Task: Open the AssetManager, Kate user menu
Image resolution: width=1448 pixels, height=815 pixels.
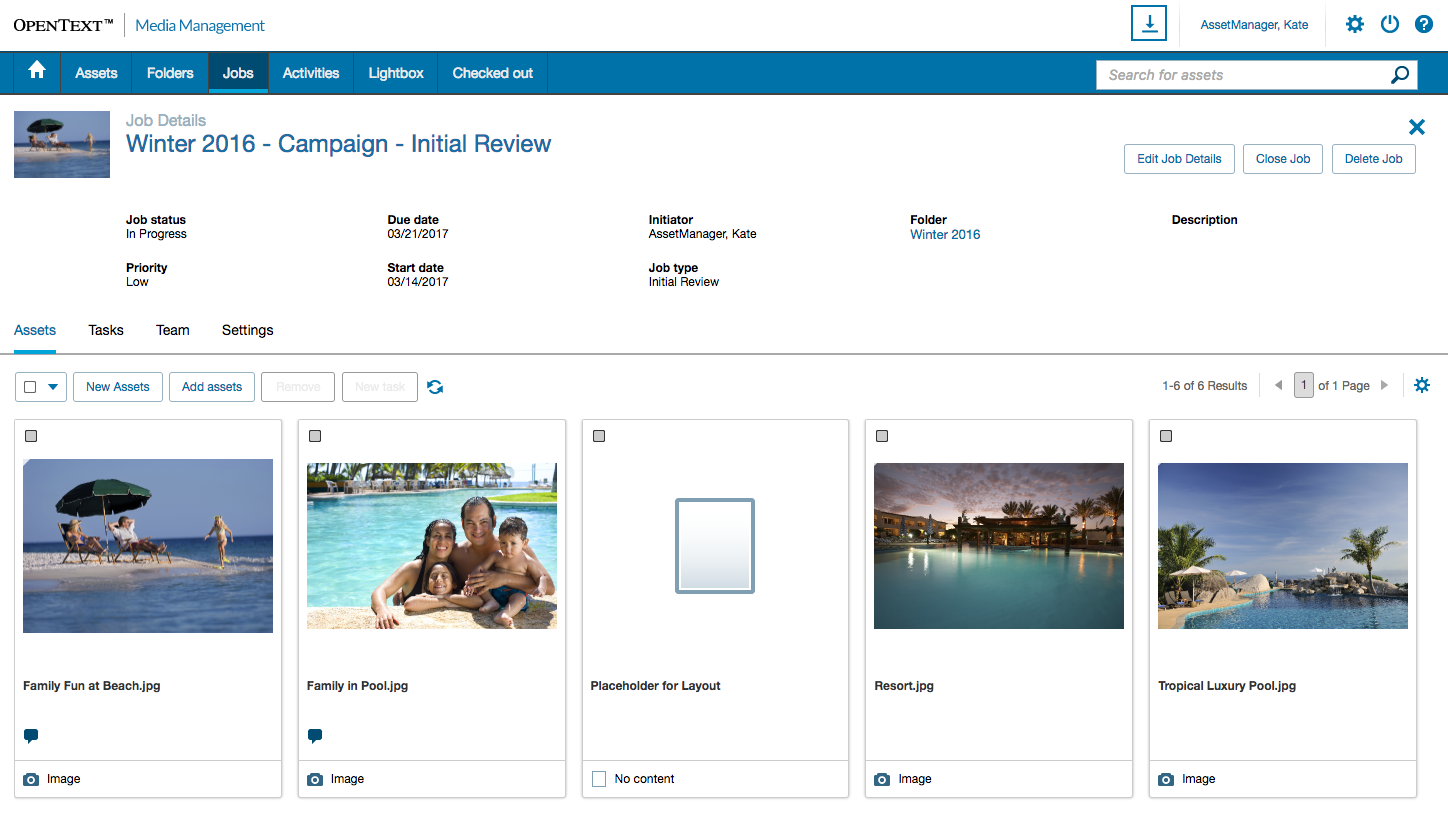Action: (x=1254, y=25)
